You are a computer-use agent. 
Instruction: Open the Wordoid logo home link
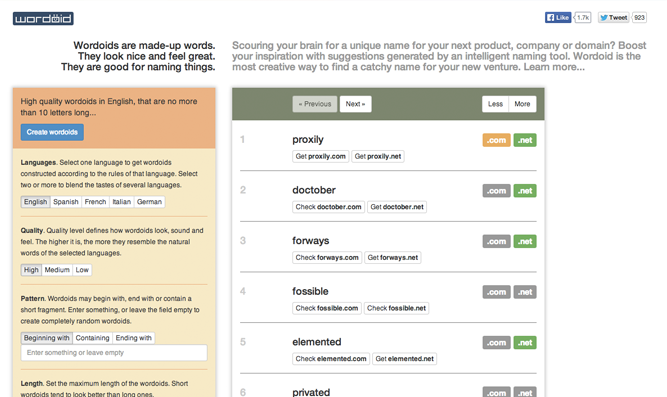pos(43,18)
